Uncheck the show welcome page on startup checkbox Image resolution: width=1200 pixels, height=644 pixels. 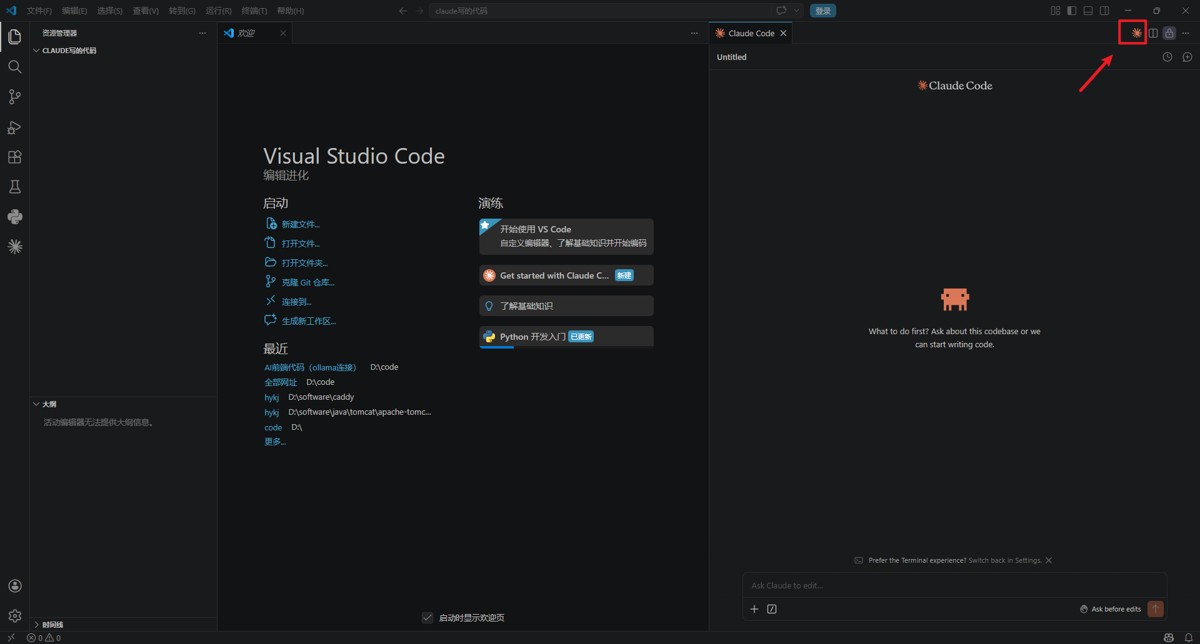(x=427, y=617)
